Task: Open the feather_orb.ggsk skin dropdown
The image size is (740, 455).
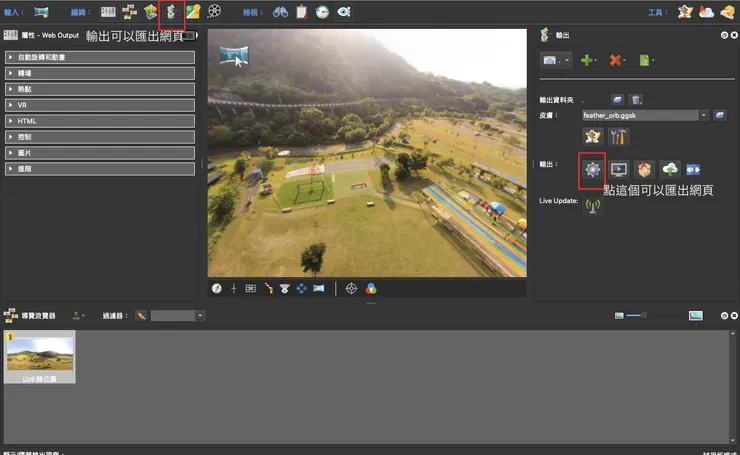Action: [704, 116]
